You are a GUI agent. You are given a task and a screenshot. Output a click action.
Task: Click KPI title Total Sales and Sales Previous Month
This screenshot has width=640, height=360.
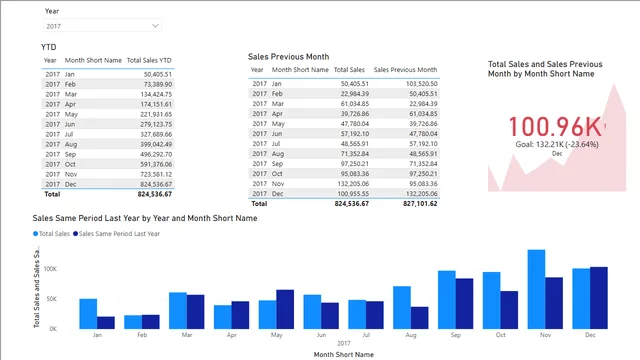click(x=545, y=69)
